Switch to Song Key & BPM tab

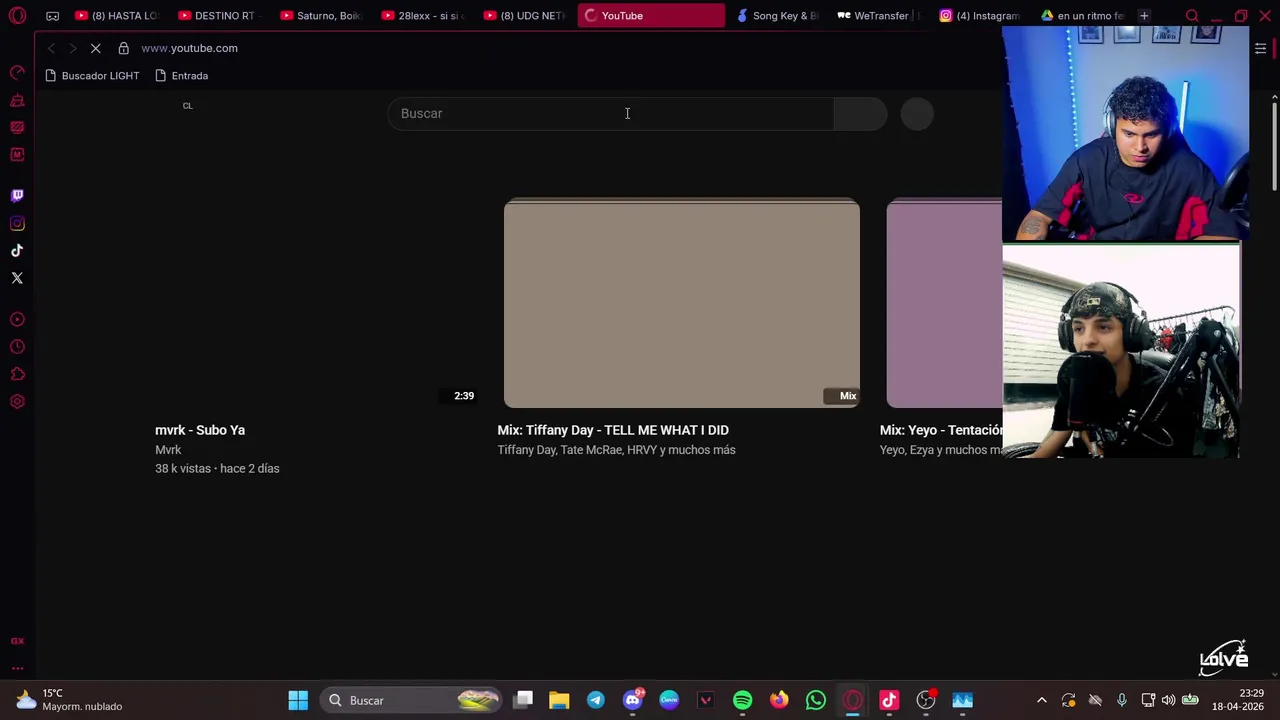(778, 15)
